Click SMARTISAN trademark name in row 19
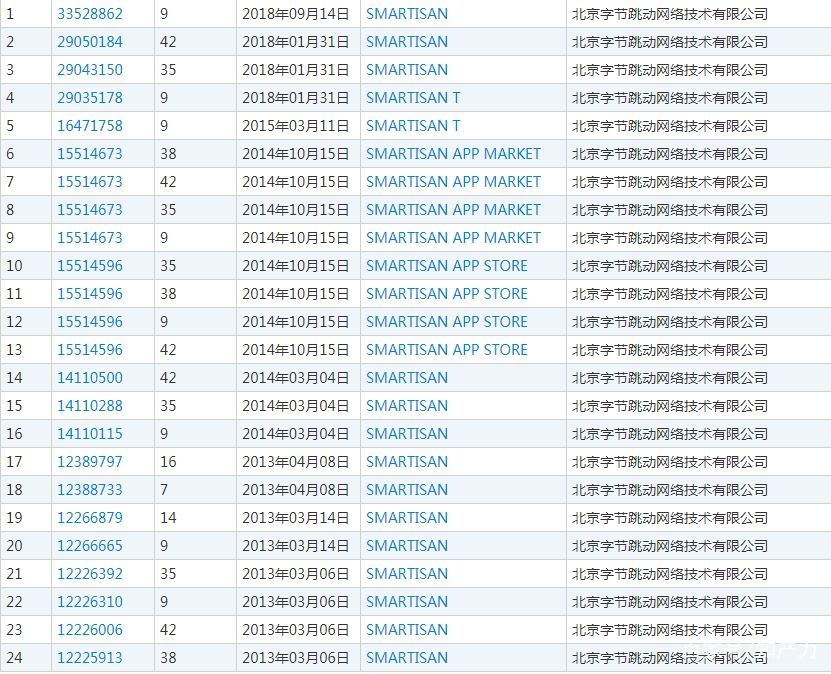The width and height of the screenshot is (831, 674). point(407,518)
